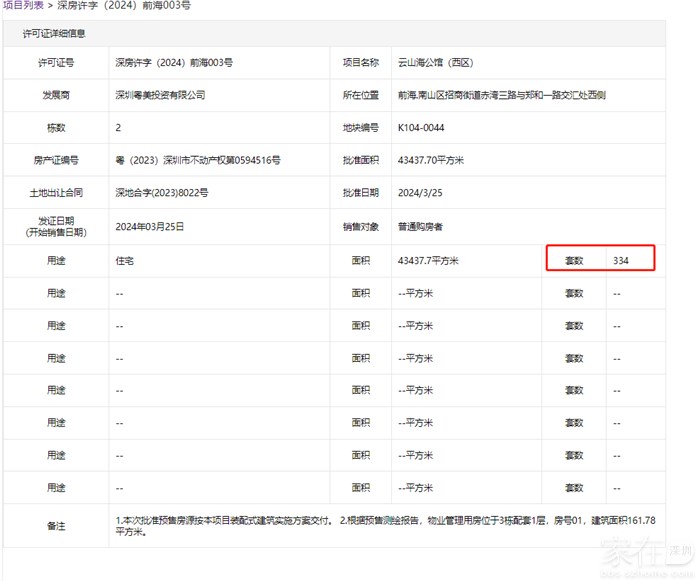
Task: Click the plot number K104-0044
Action: 421,128
